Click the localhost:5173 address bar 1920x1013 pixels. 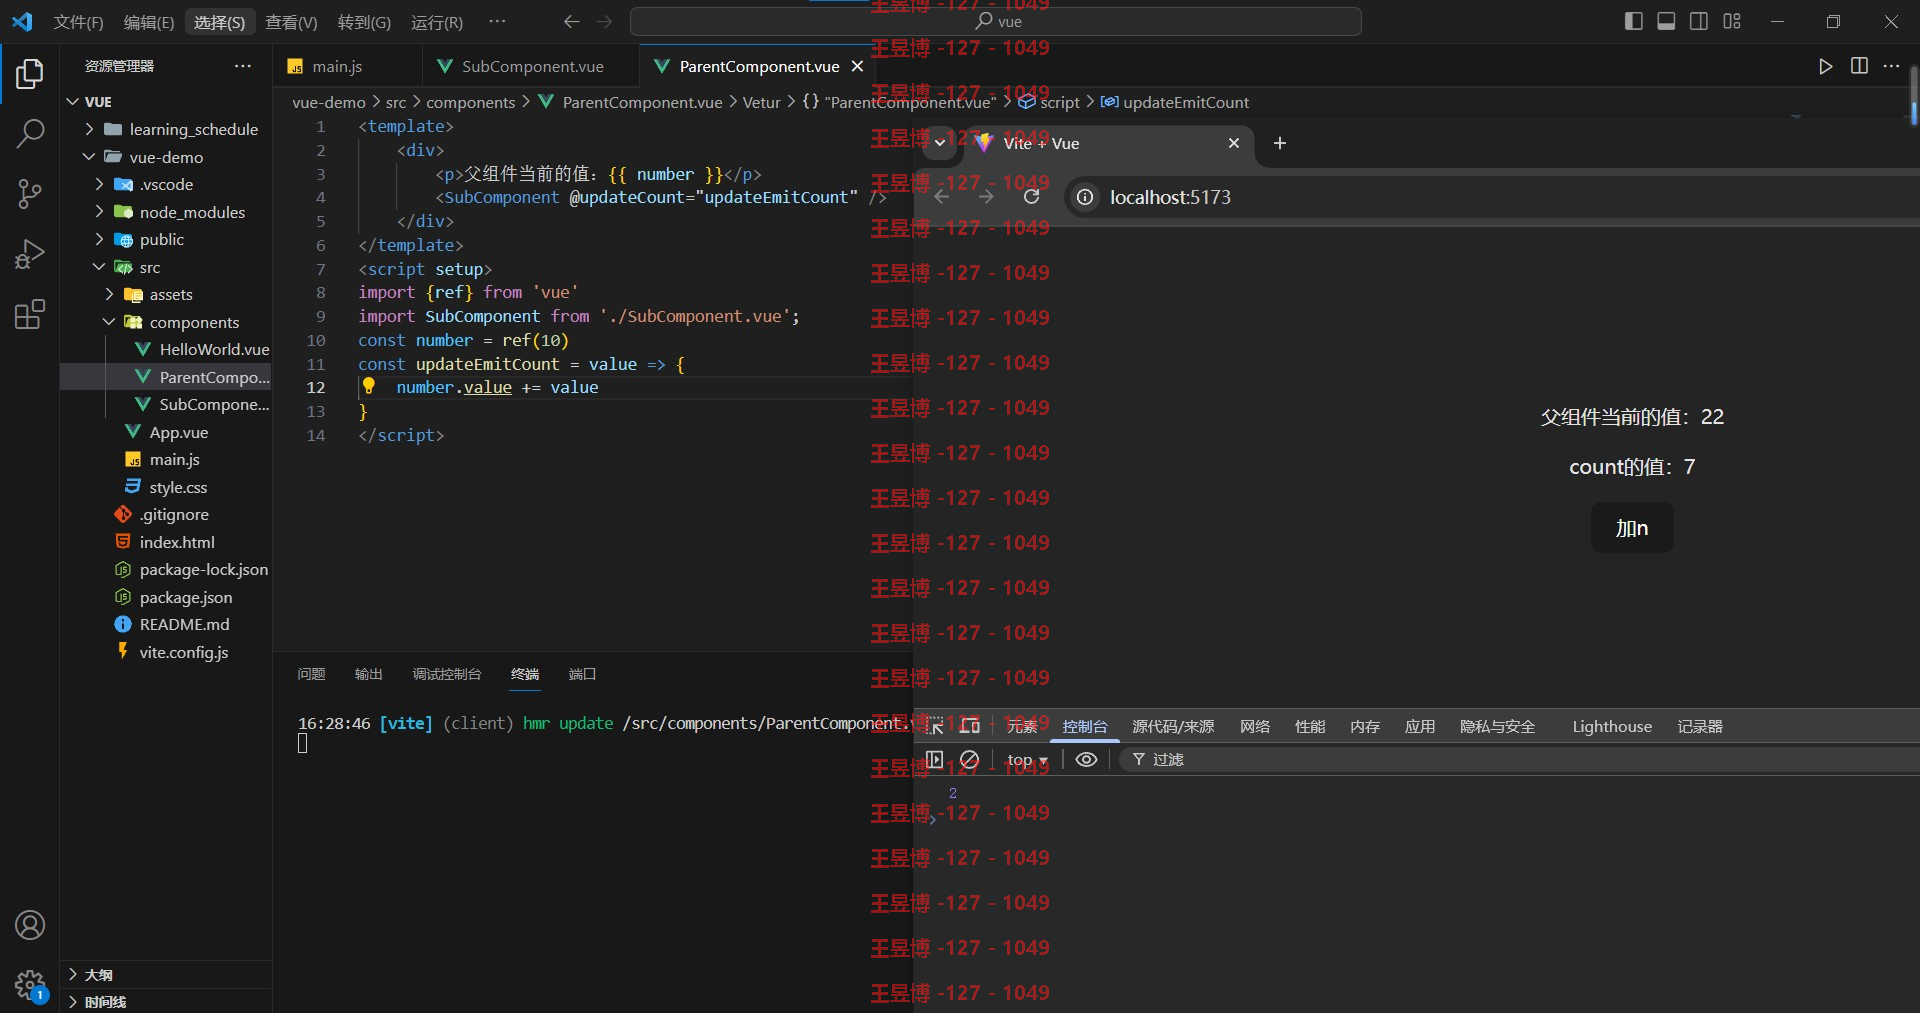1492,197
